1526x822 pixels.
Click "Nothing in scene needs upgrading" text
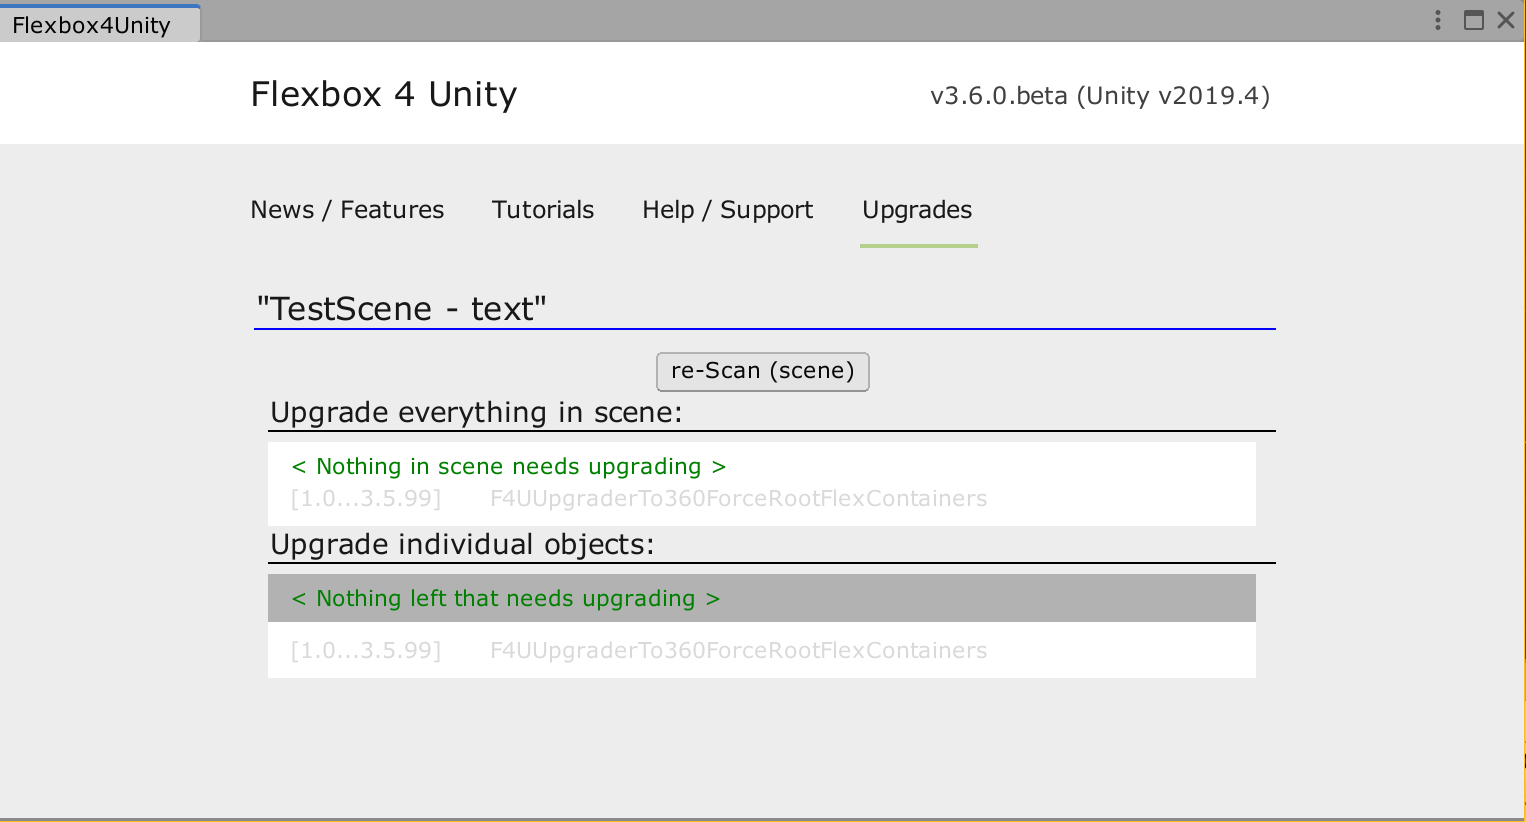tap(508, 467)
